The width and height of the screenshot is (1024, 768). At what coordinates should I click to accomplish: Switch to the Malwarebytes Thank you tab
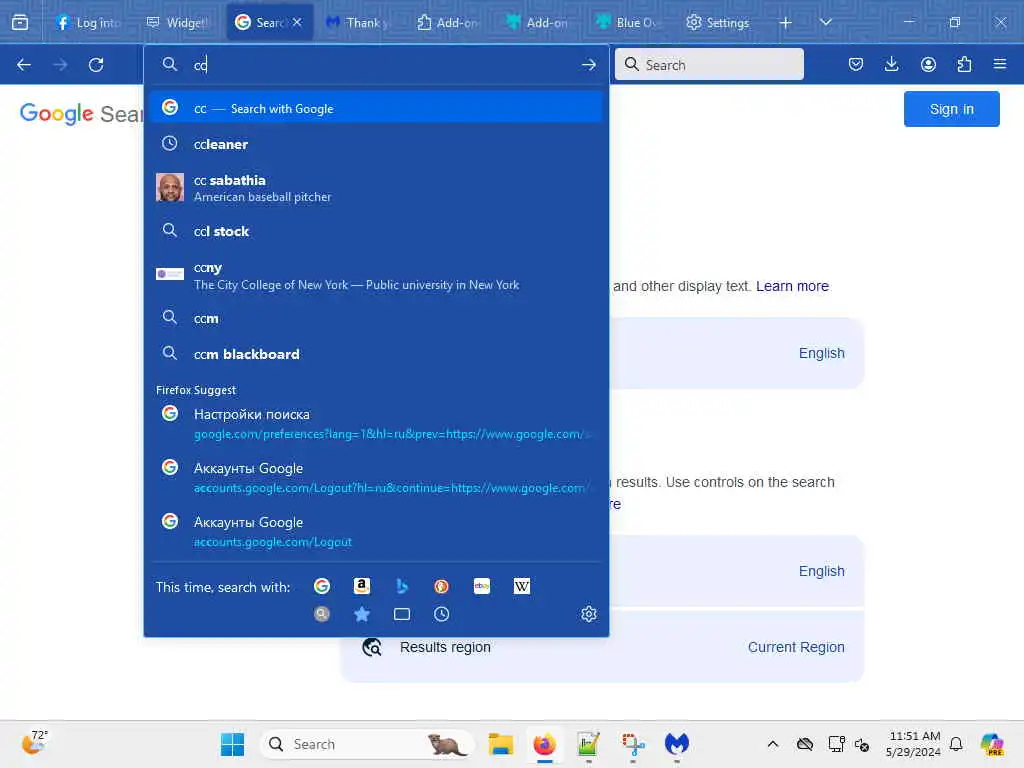358,22
